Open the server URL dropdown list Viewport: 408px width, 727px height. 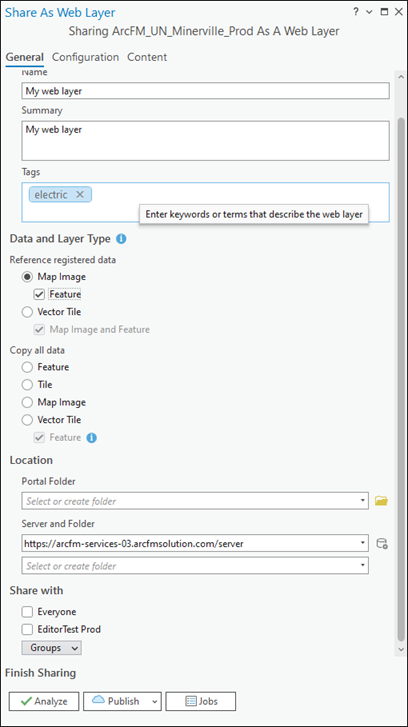click(362, 543)
